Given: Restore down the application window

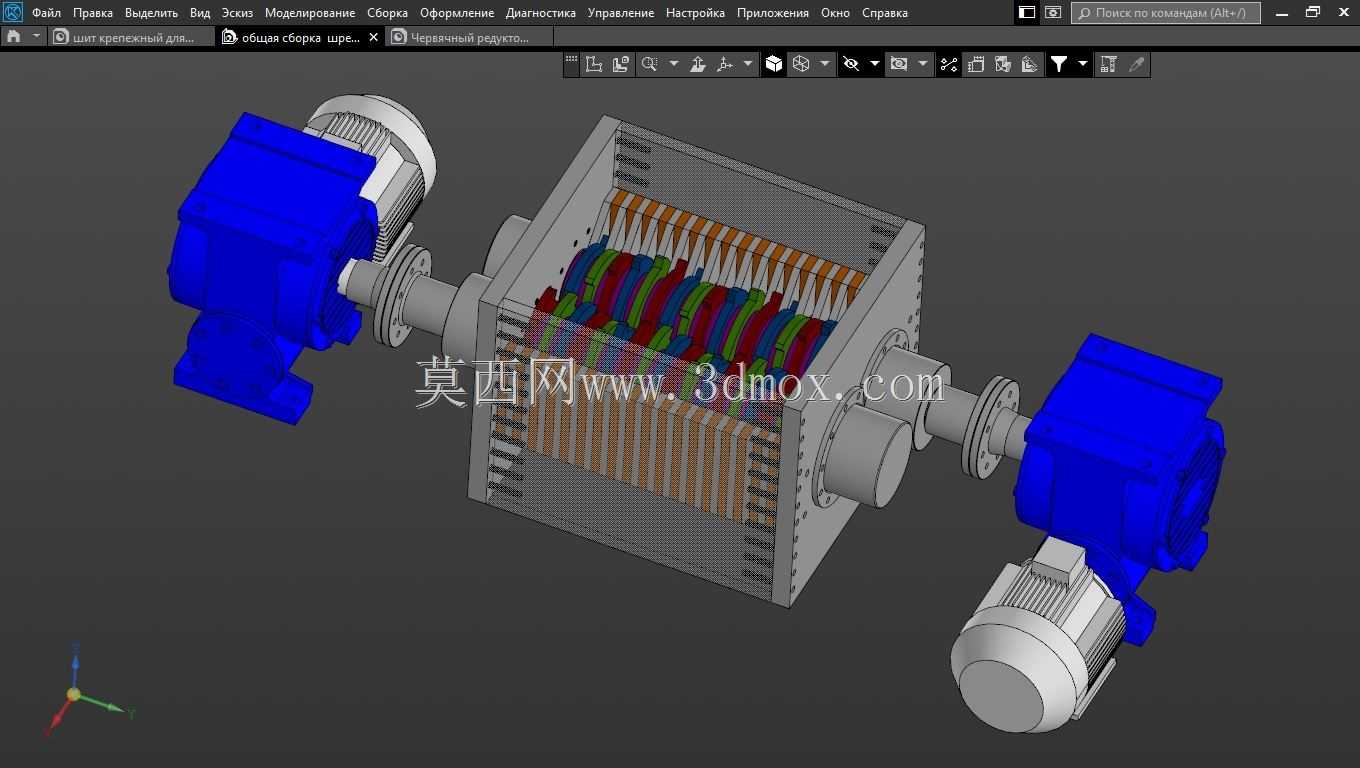Looking at the screenshot, I should [1313, 13].
